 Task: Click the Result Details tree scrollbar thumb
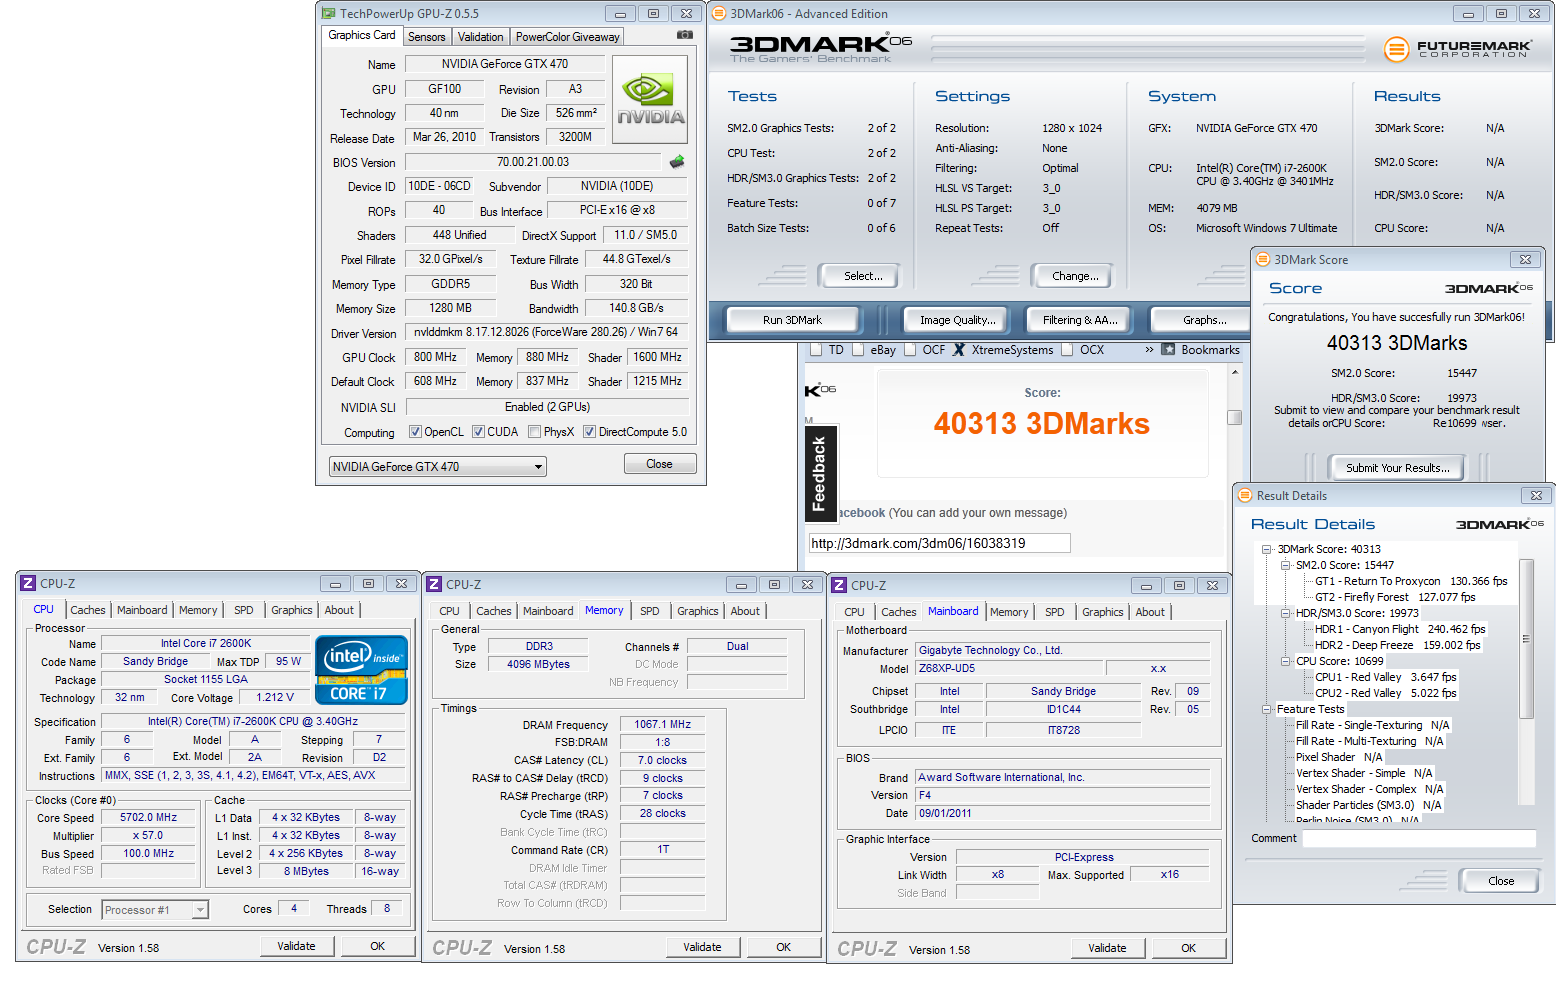click(x=1526, y=638)
